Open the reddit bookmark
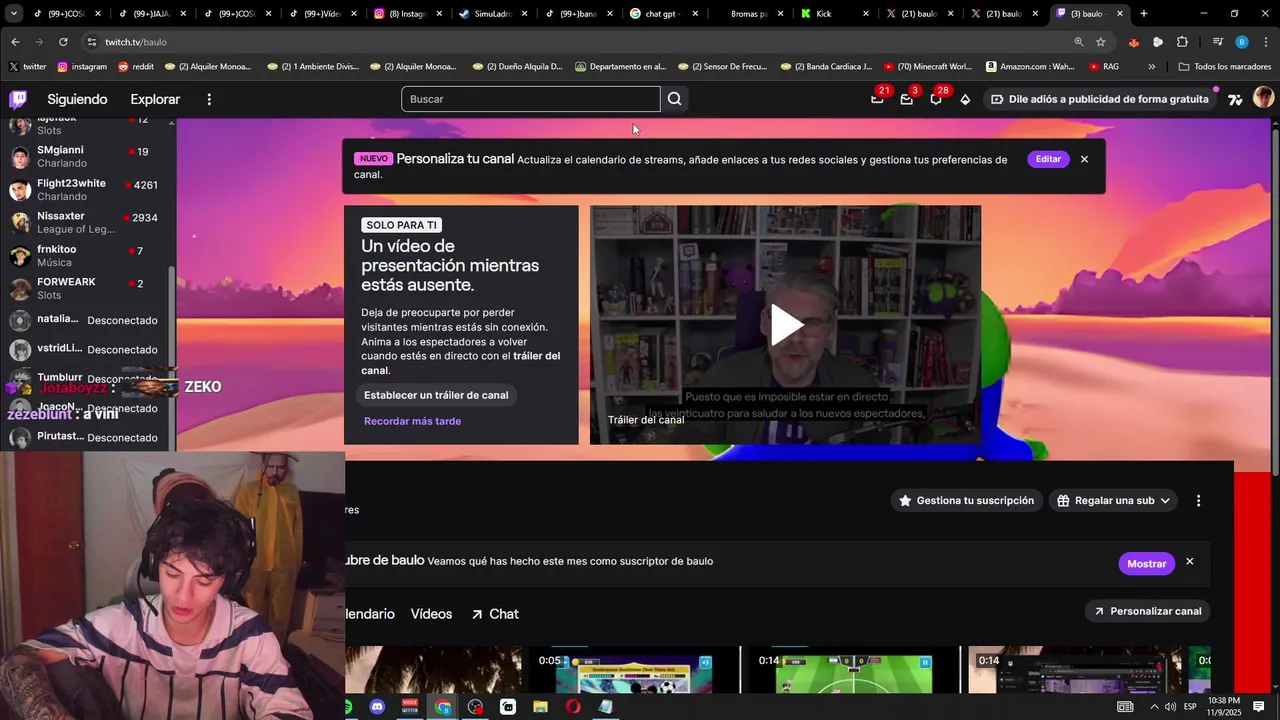This screenshot has height=720, width=1280. [136, 67]
